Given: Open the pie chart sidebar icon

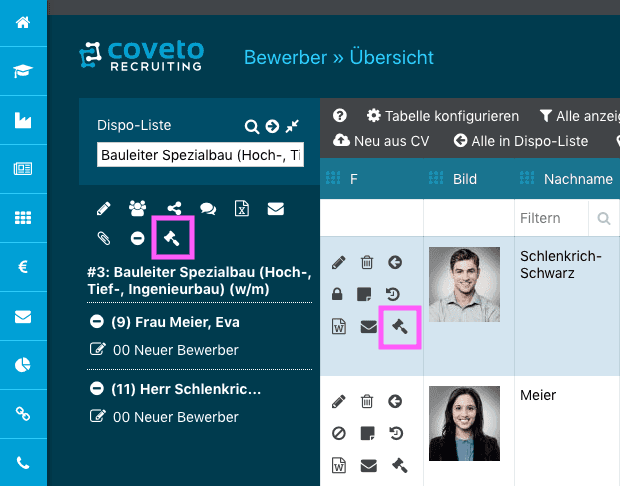Looking at the screenshot, I should tap(23, 365).
